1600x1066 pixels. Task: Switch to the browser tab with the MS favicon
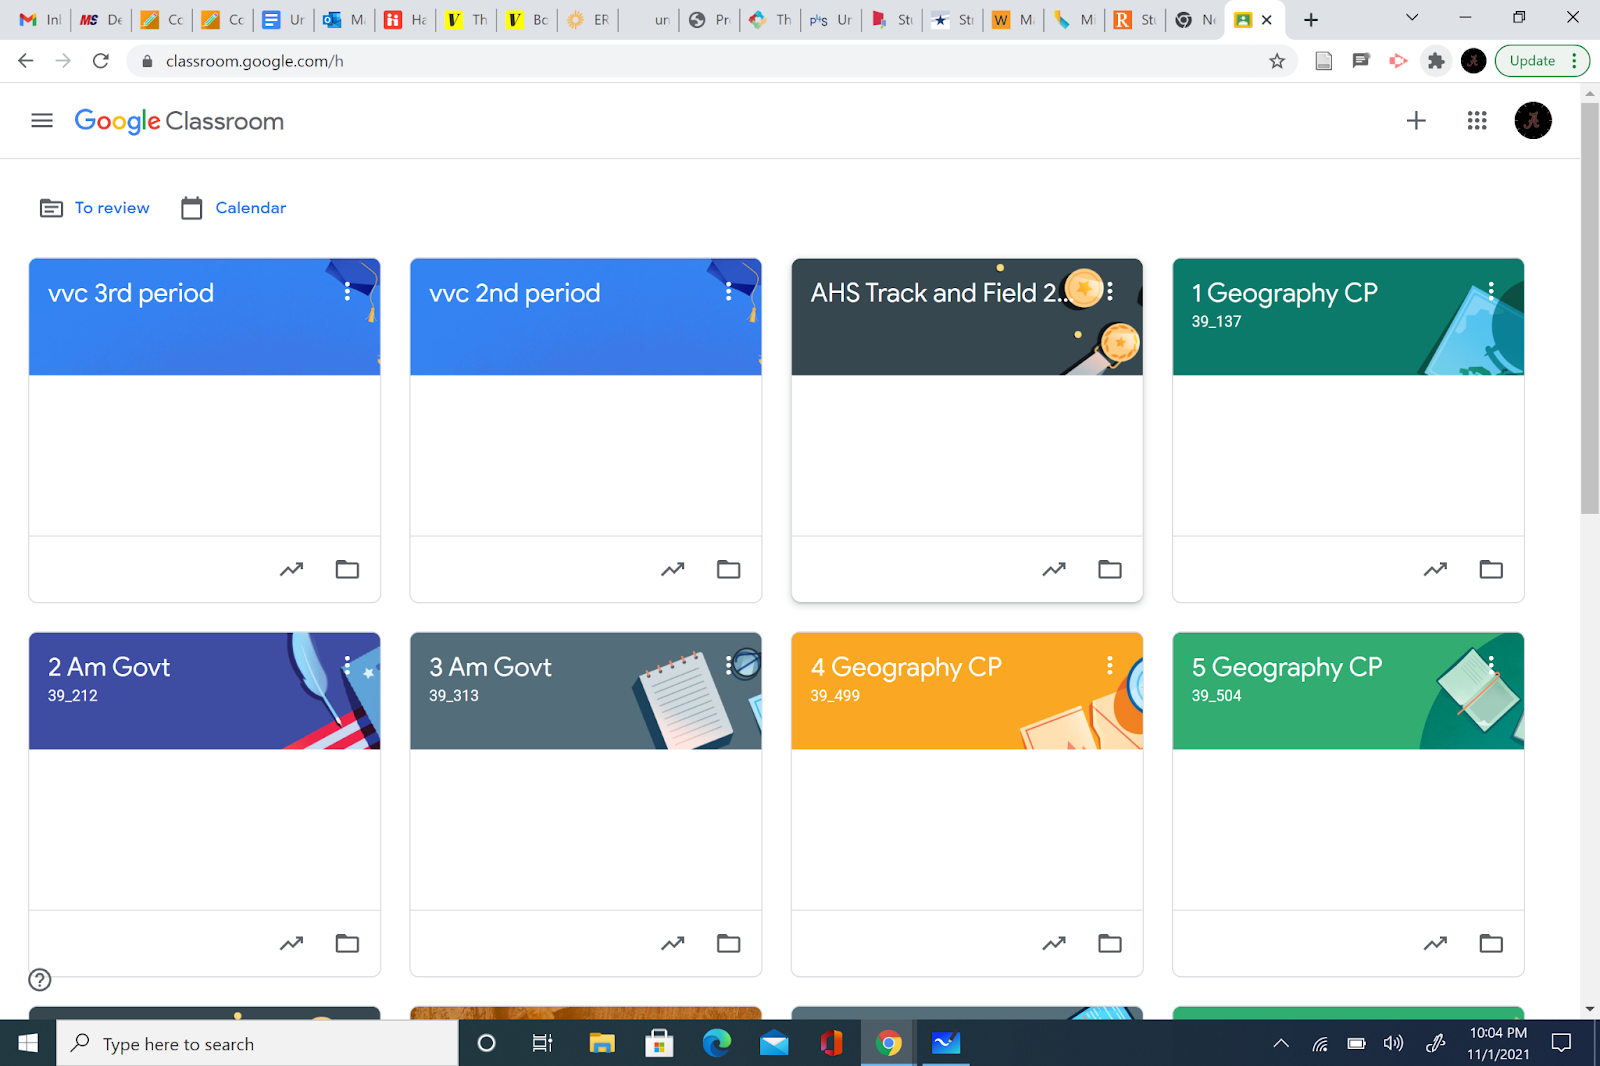101,20
